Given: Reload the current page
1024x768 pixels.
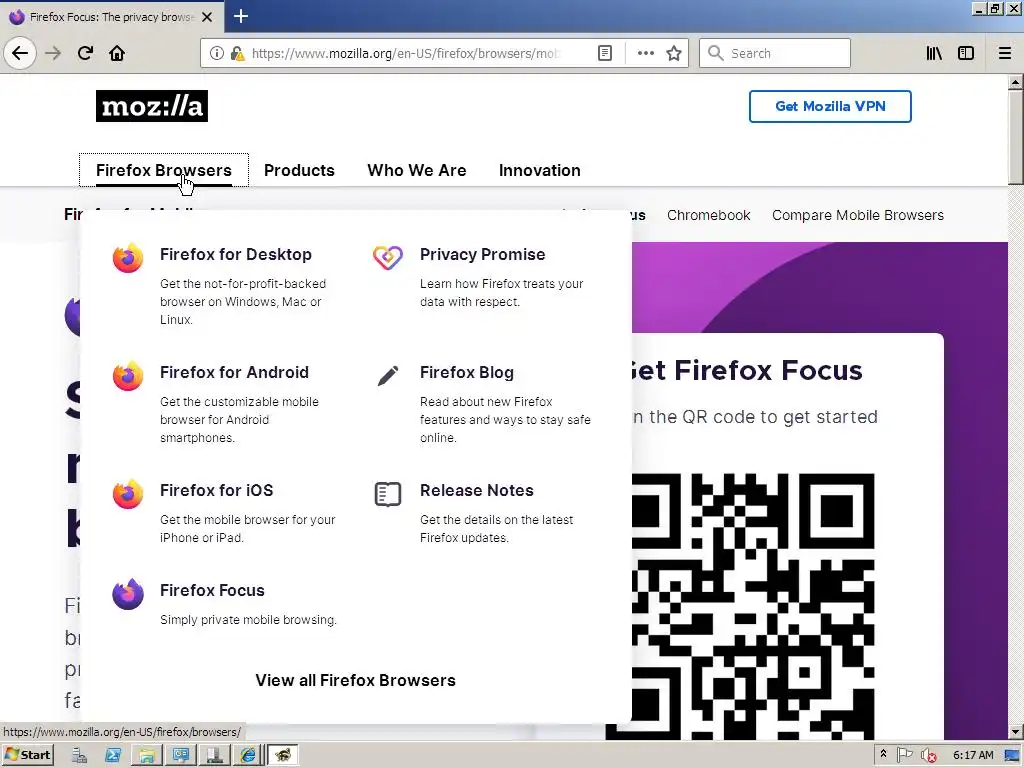Looking at the screenshot, I should tap(85, 53).
